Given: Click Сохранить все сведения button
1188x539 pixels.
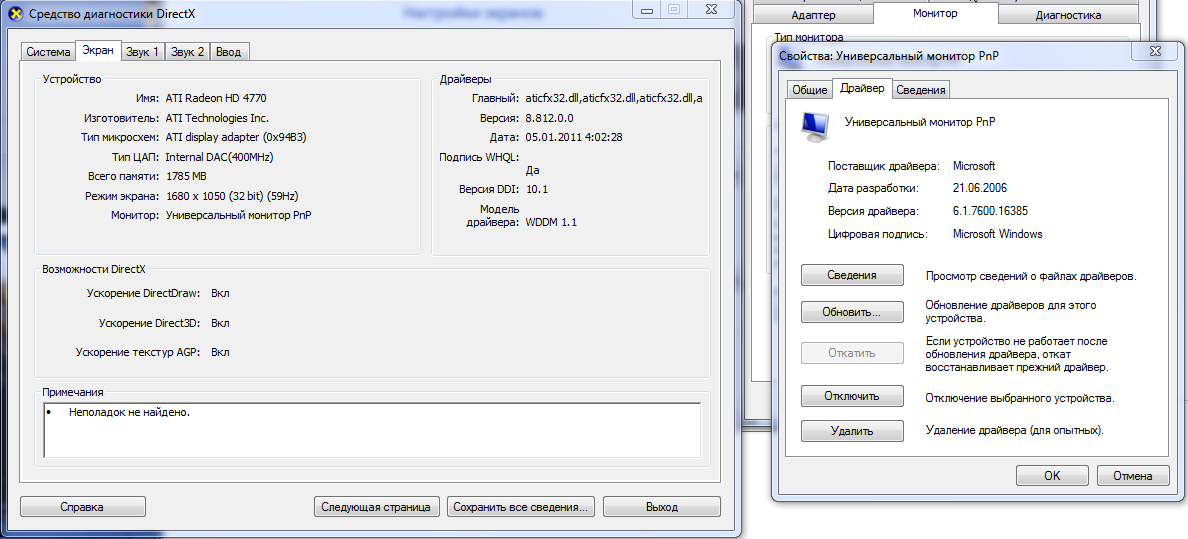Looking at the screenshot, I should tap(521, 506).
